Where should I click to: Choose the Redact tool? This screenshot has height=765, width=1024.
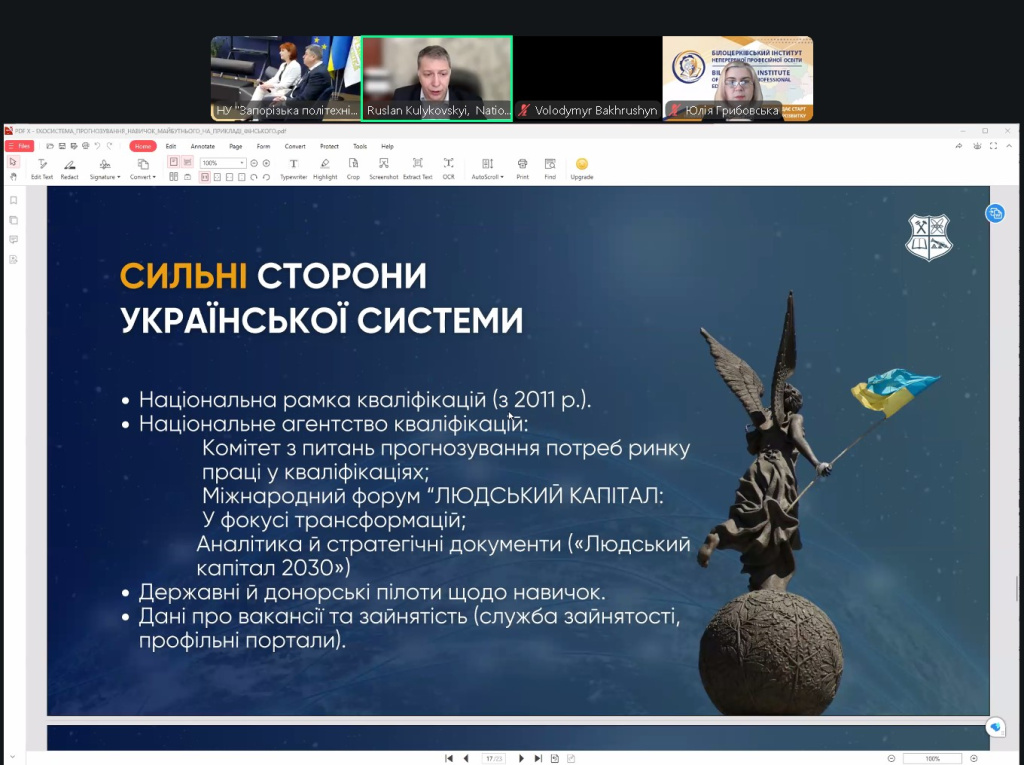tap(69, 166)
